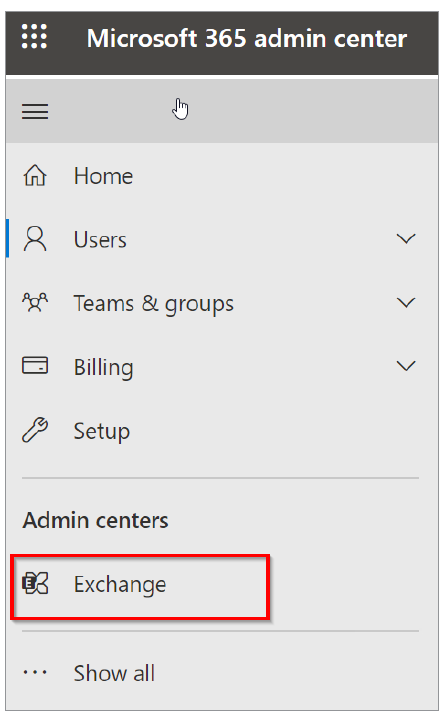This screenshot has height=724, width=447.
Task: Expand the Billing chevron
Action: [406, 366]
